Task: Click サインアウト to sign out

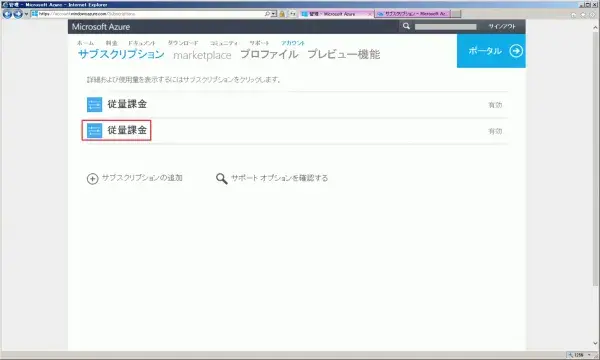Action: point(502,26)
